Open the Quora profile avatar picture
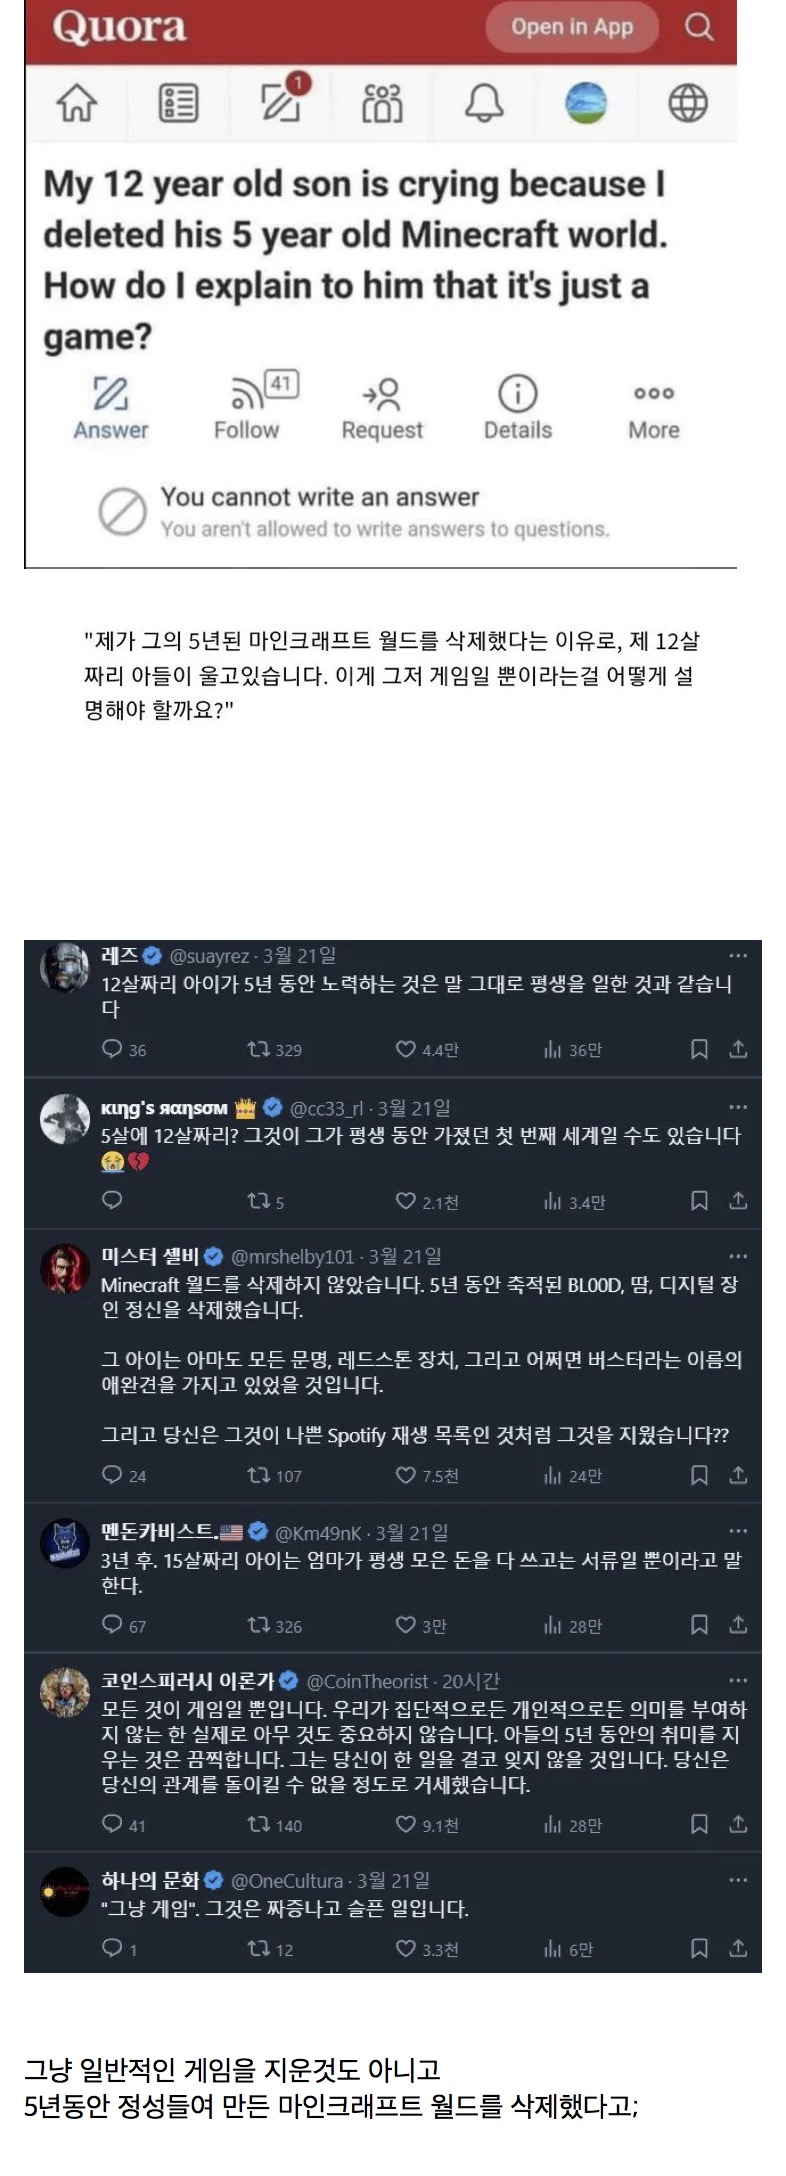This screenshot has width=786, height=2176. (586, 103)
